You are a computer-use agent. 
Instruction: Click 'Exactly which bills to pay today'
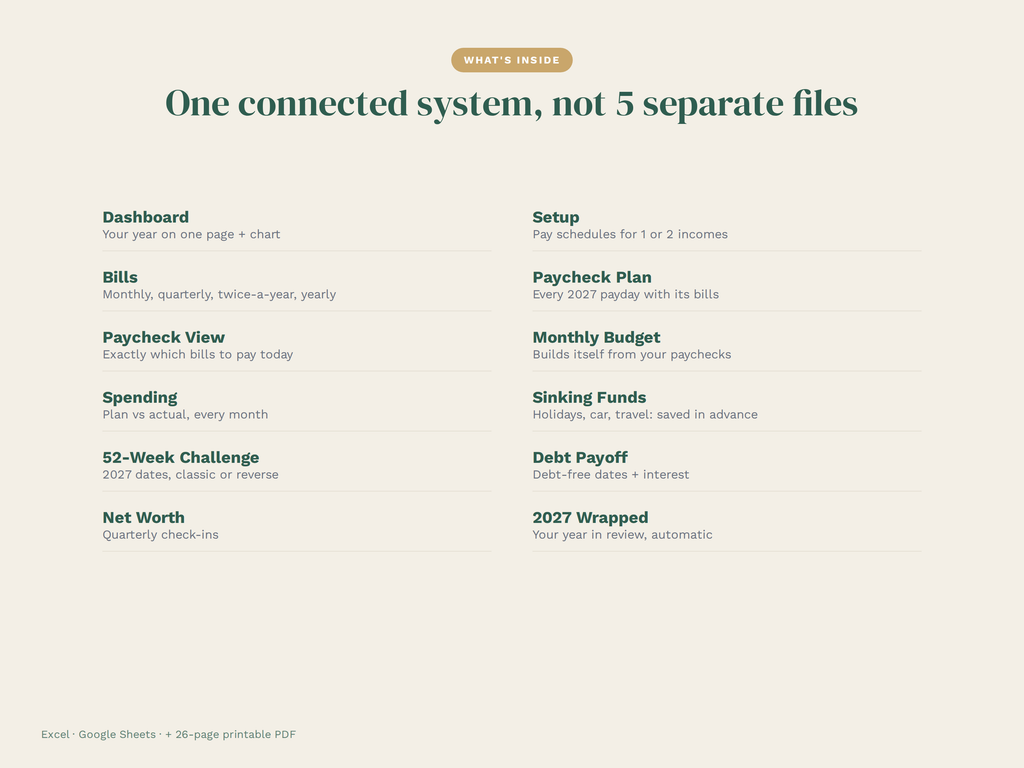[x=198, y=355]
